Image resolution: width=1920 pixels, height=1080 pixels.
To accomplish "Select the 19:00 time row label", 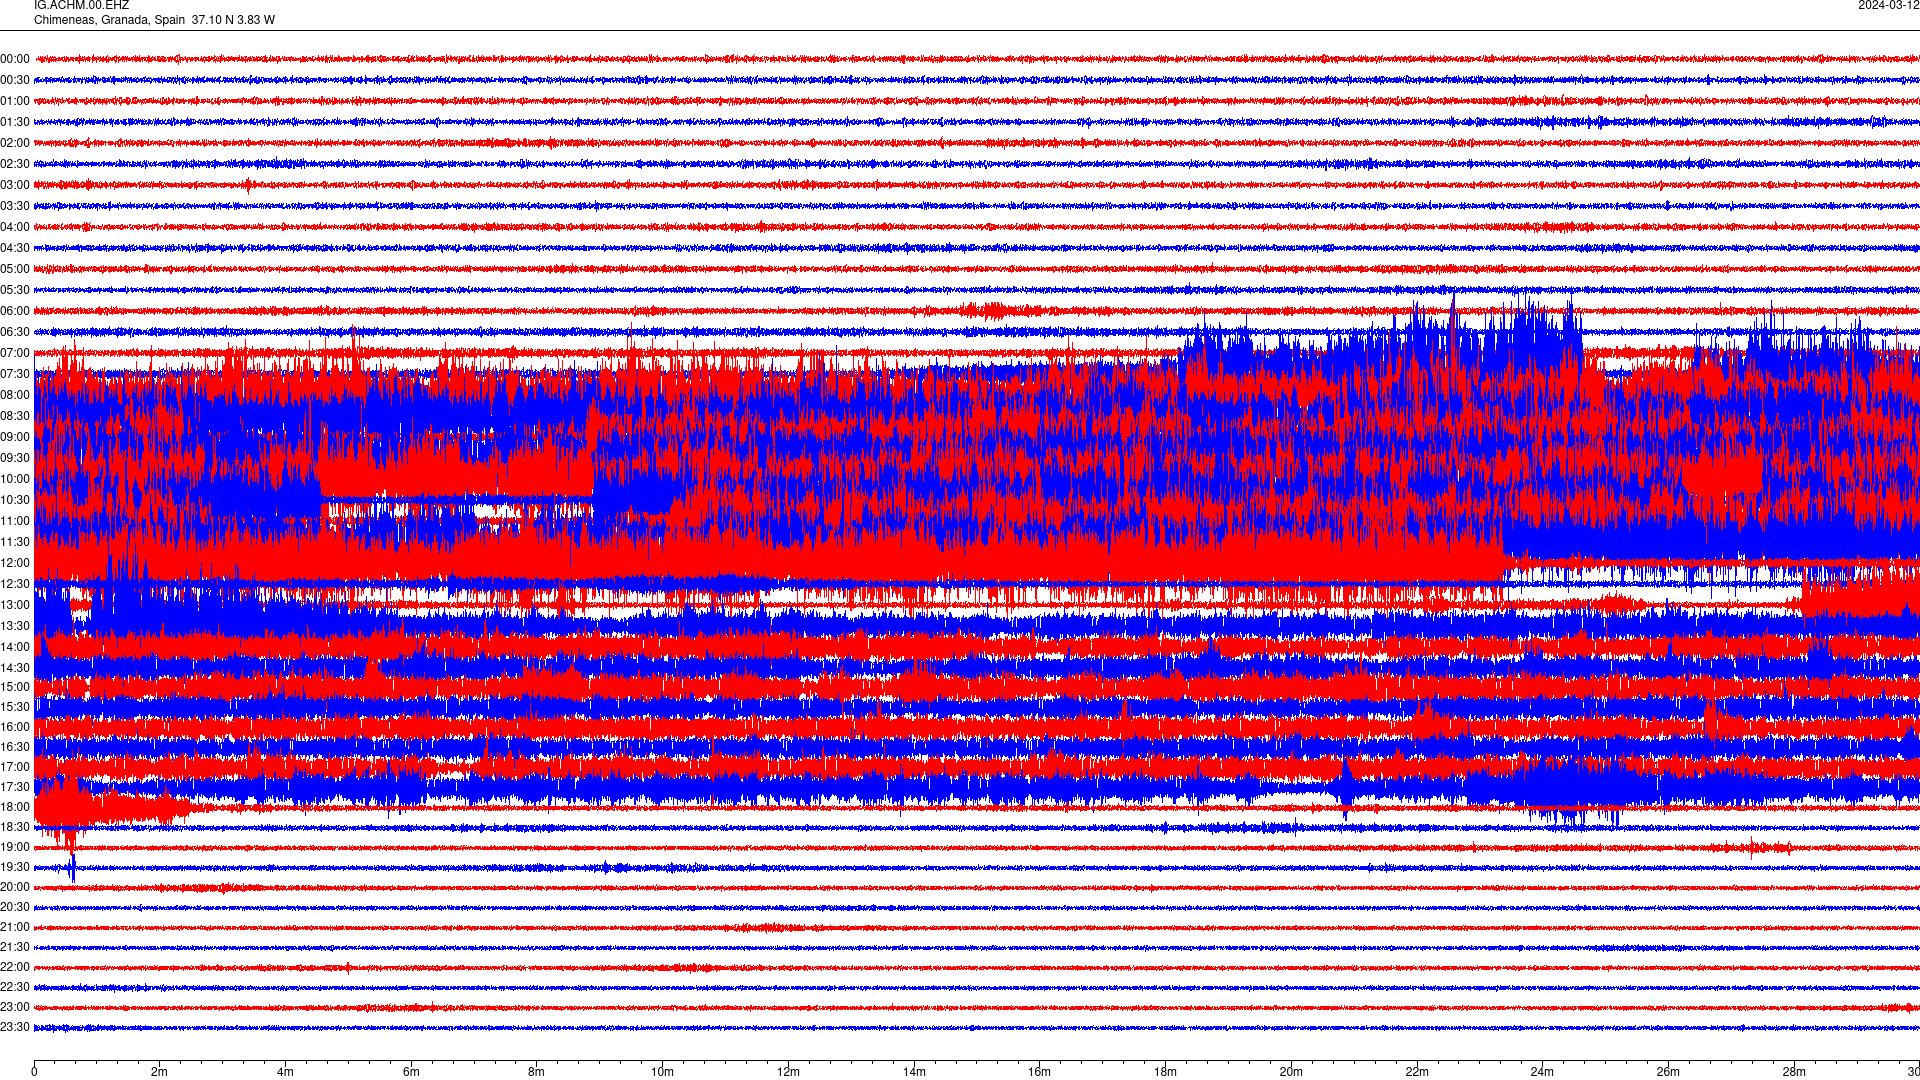I will [15, 847].
